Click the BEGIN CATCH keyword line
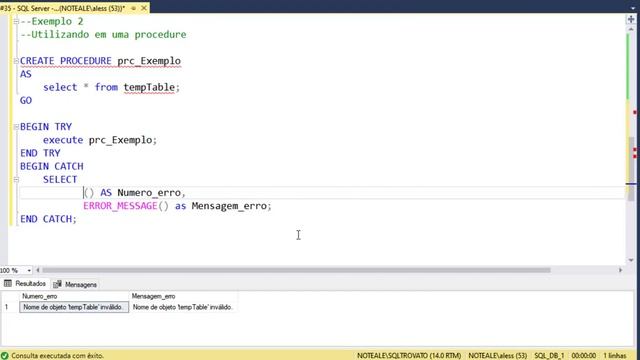The height and width of the screenshot is (360, 640). [x=52, y=167]
